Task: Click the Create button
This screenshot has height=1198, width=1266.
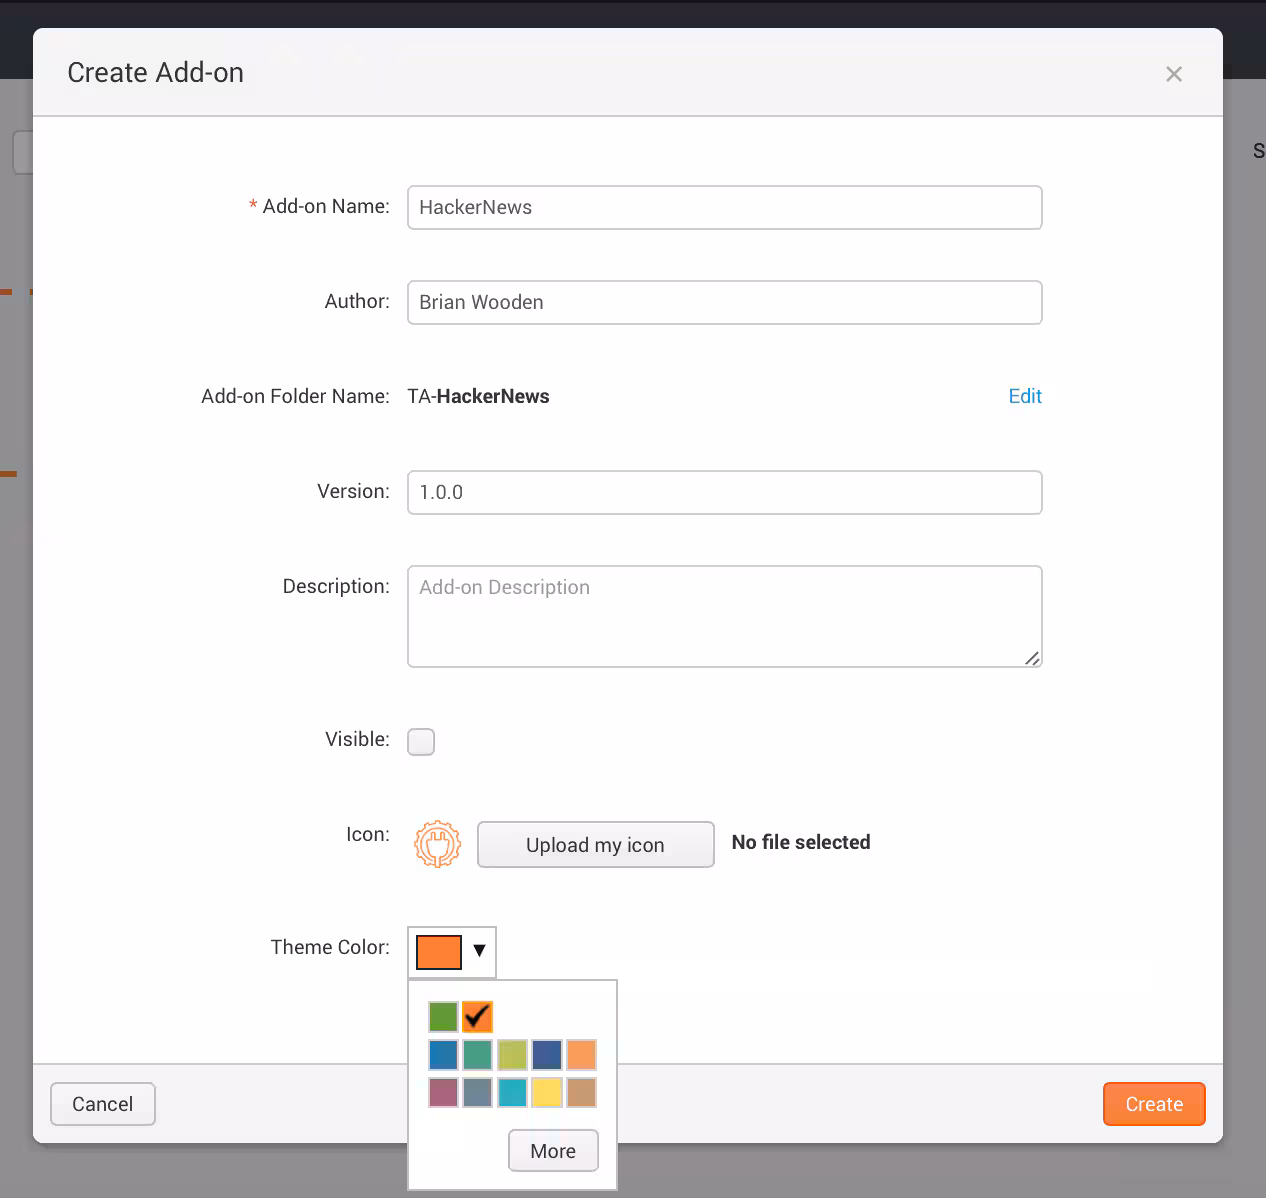Action: [1153, 1104]
